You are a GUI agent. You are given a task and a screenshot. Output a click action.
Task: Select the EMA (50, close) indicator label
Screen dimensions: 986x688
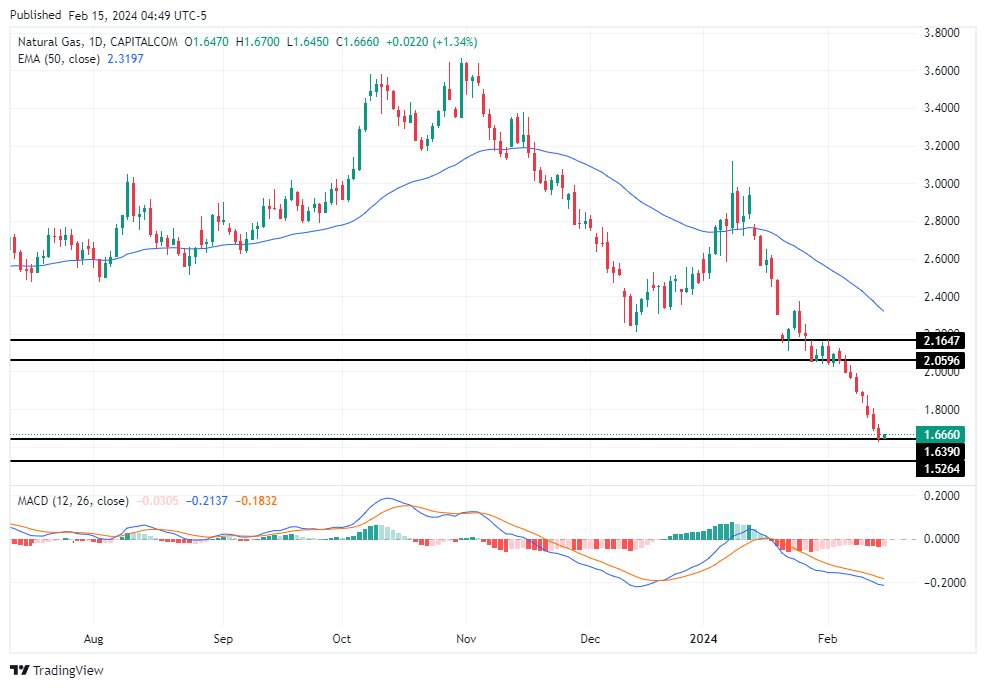(60, 60)
